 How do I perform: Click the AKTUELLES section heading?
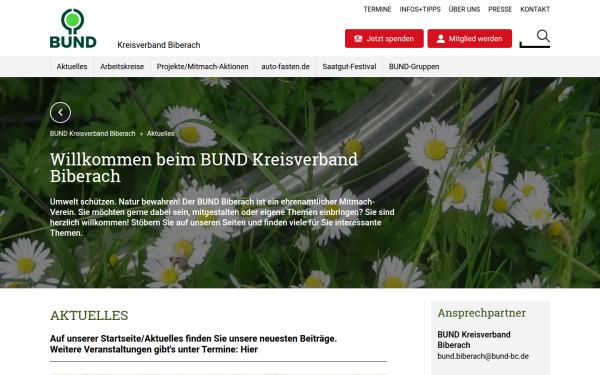(89, 316)
